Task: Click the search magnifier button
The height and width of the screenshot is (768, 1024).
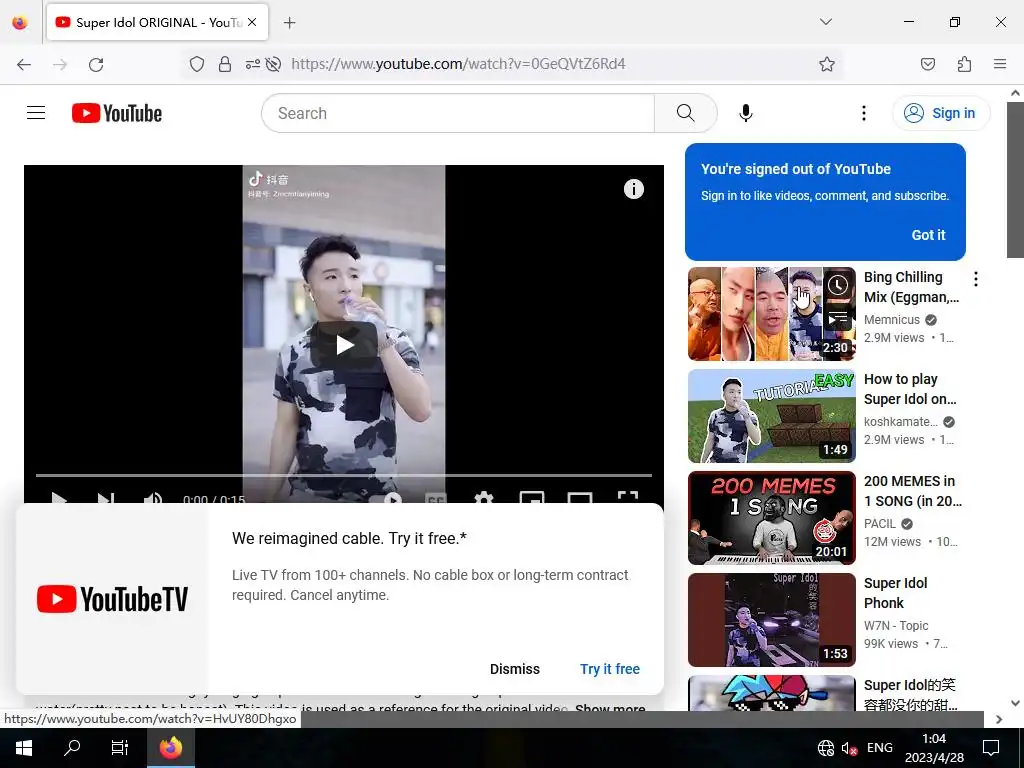Action: coord(685,113)
